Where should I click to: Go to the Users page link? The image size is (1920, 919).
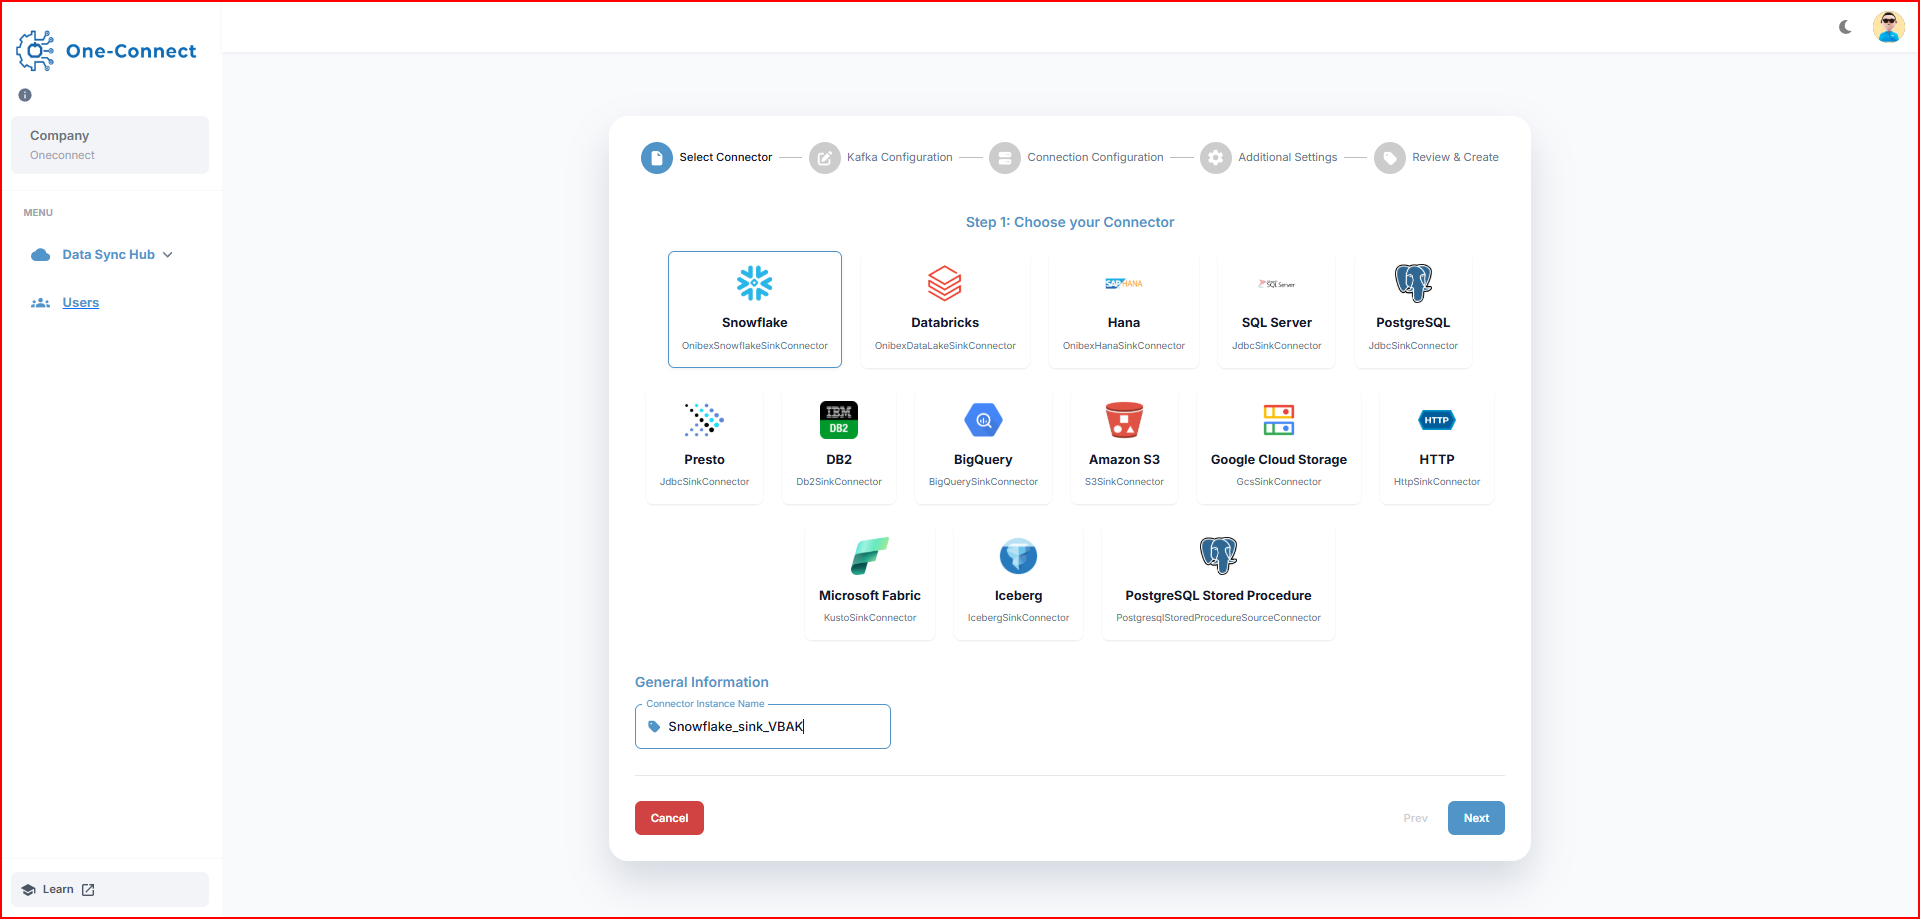[x=81, y=303]
